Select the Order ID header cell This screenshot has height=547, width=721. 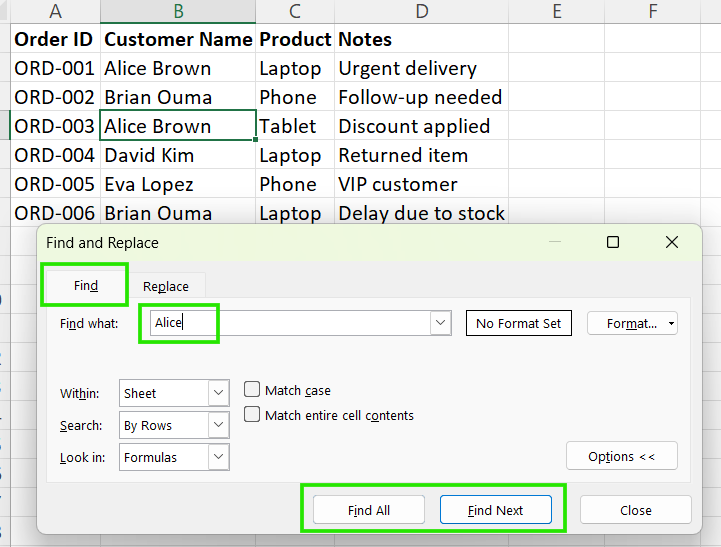click(x=56, y=39)
